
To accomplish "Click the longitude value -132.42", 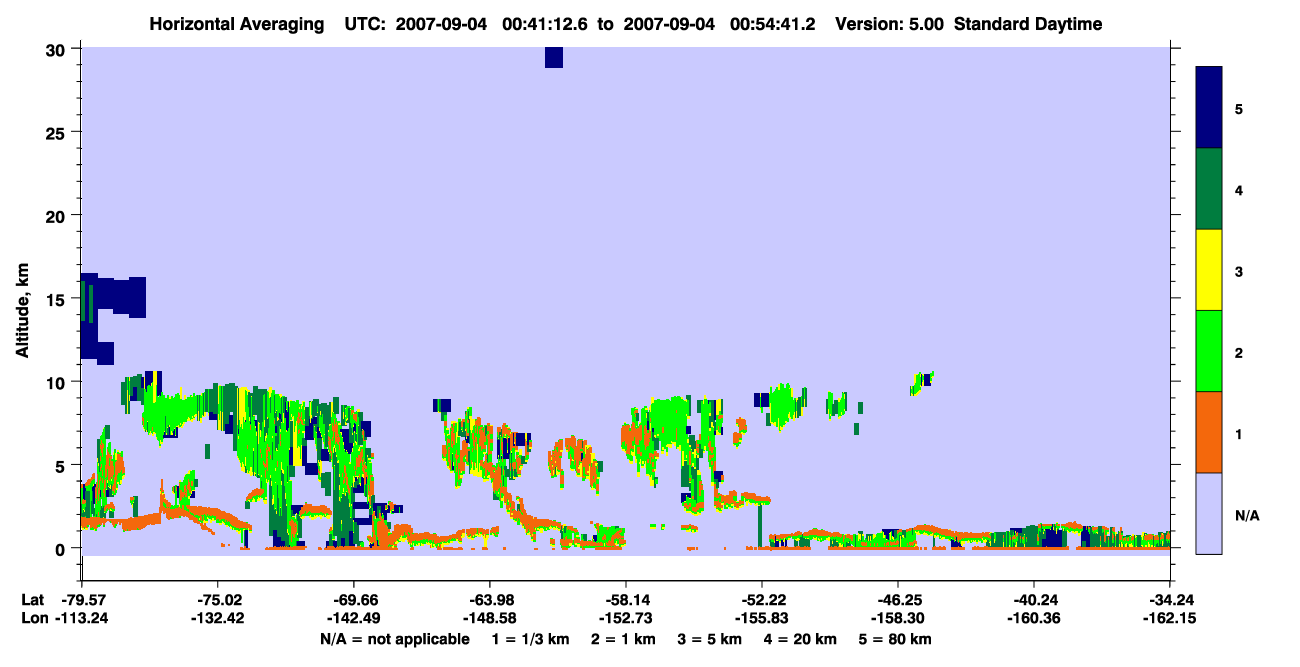I will click(x=217, y=618).
